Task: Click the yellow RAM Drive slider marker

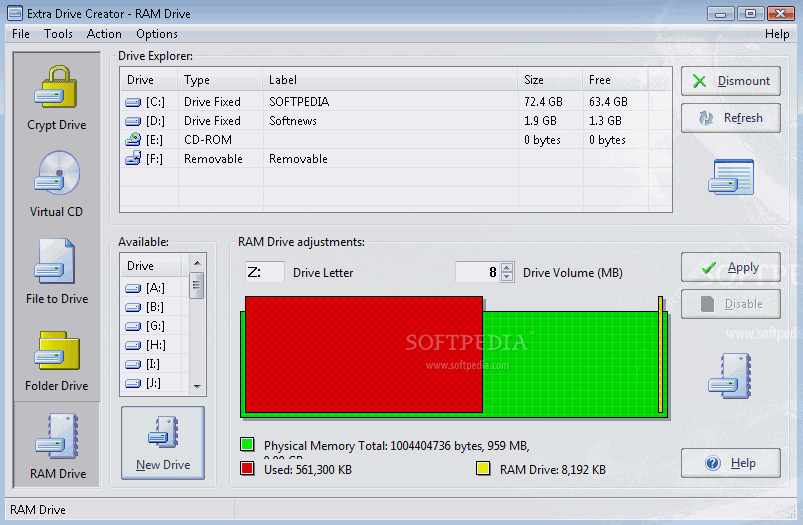Action: coord(661,354)
